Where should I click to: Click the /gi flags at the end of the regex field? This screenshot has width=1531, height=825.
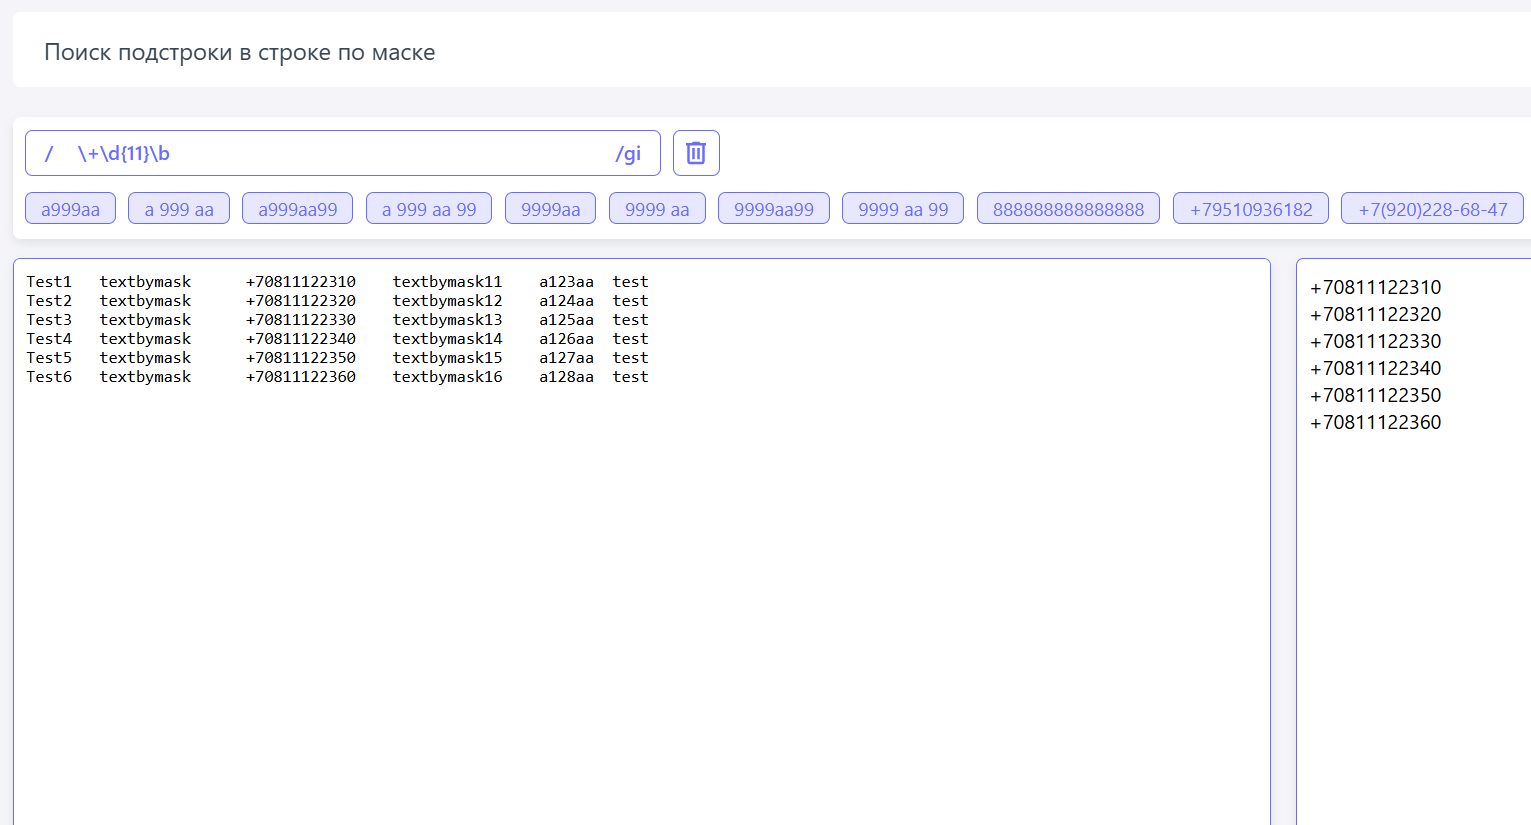point(628,154)
